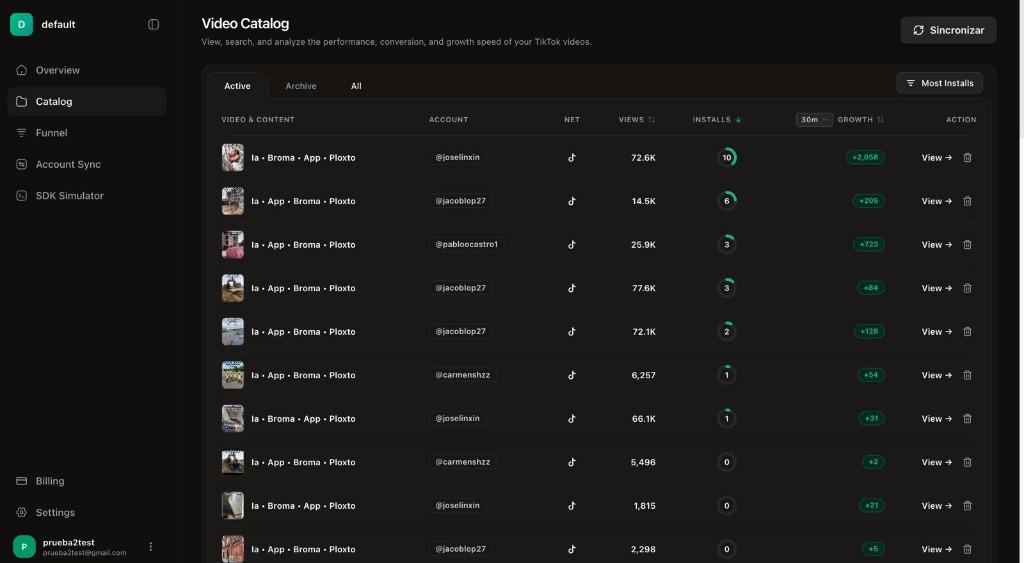1024x563 pixels.
Task: Click TikTok icon in 6,257 views row
Action: 571,375
